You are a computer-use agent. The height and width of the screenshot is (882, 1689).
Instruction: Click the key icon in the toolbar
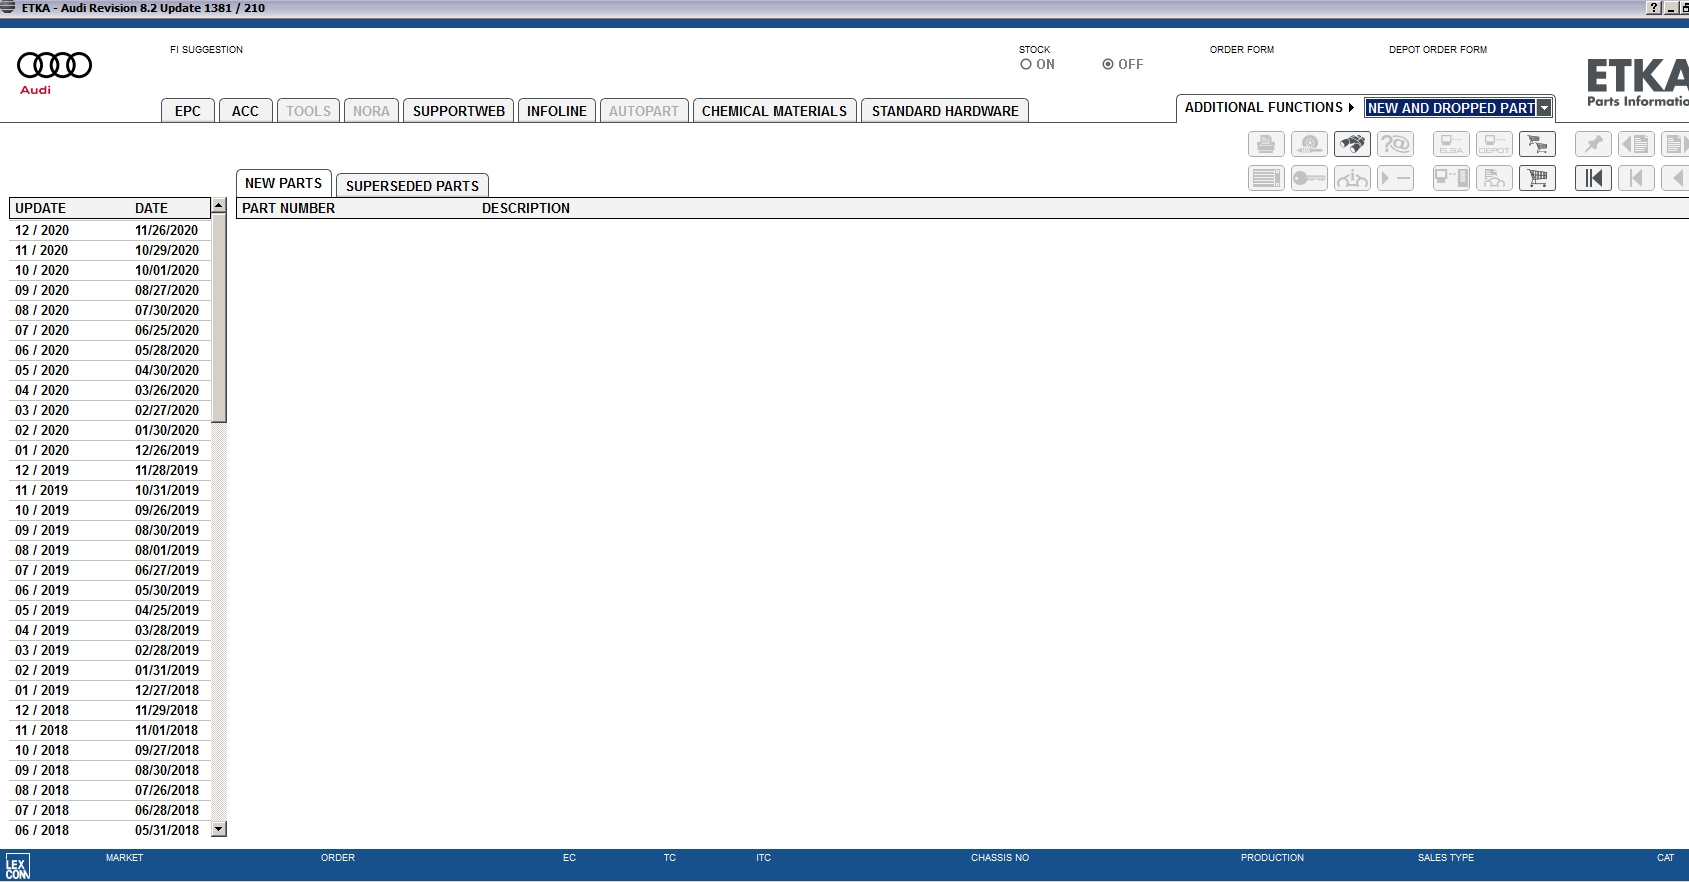click(1309, 178)
